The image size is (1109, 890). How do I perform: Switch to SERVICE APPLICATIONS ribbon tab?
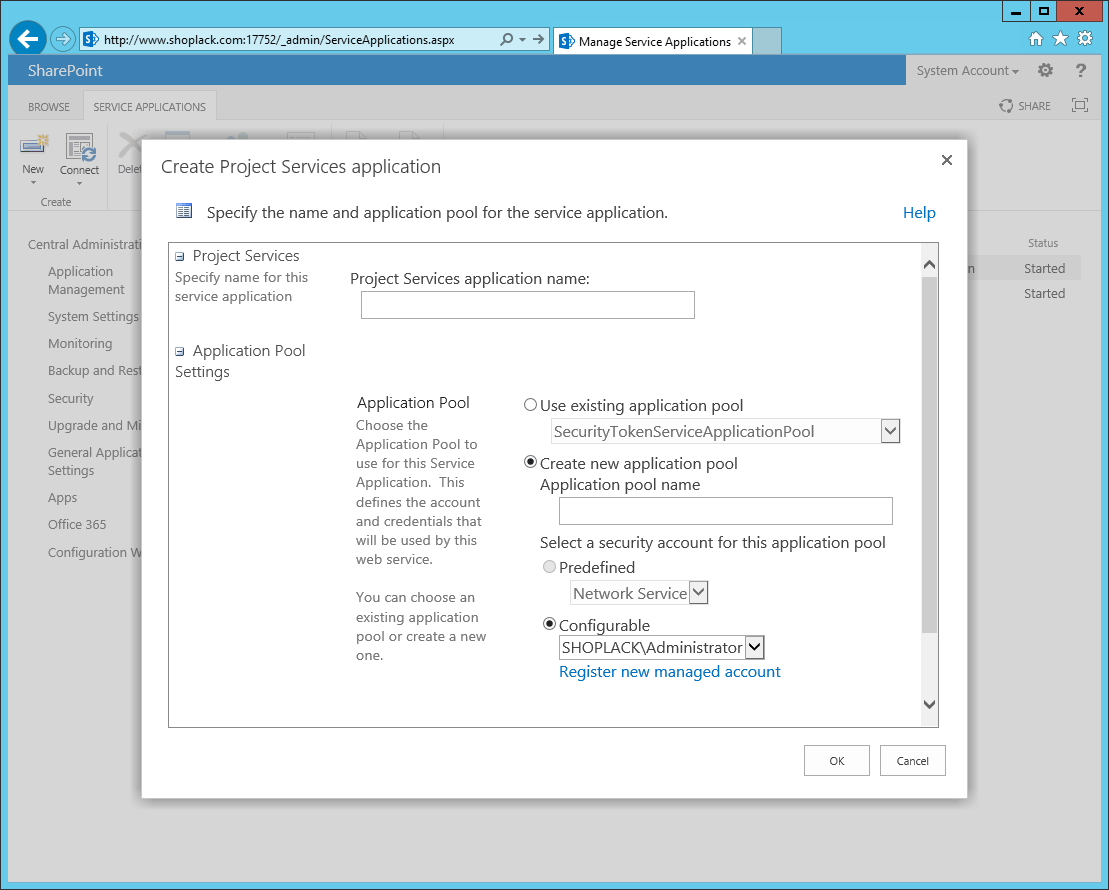(149, 107)
